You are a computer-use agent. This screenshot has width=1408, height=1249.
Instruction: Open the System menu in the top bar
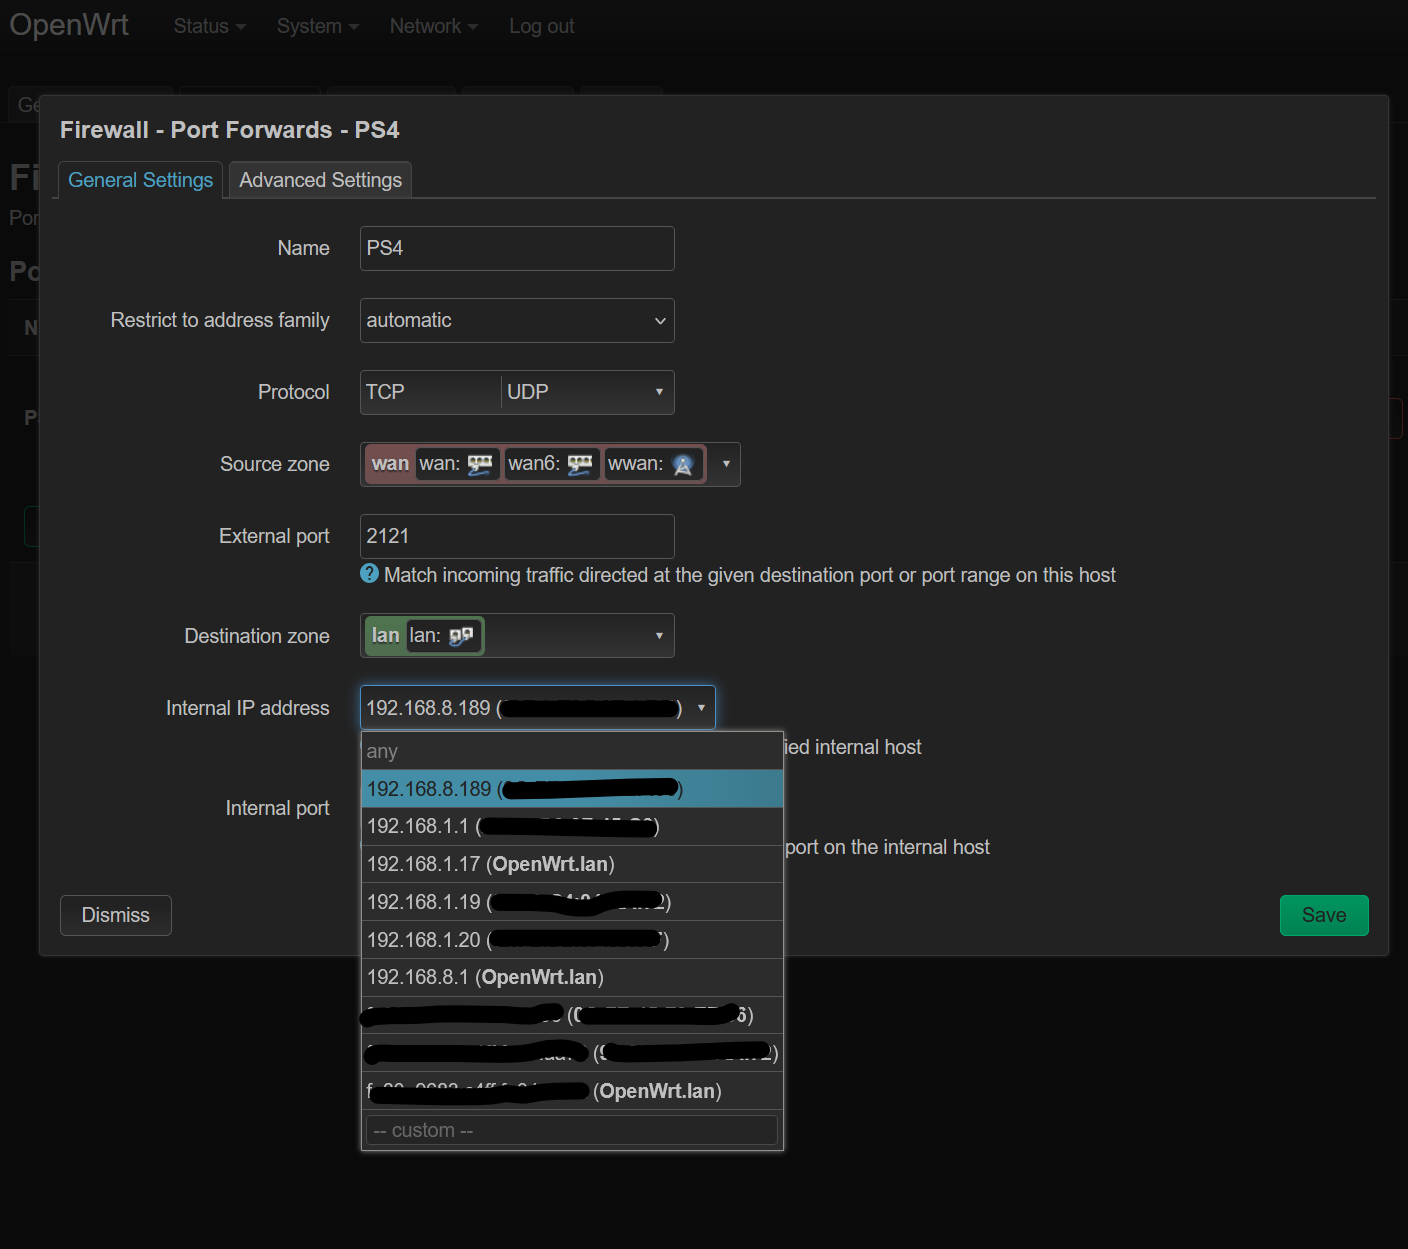click(x=317, y=26)
